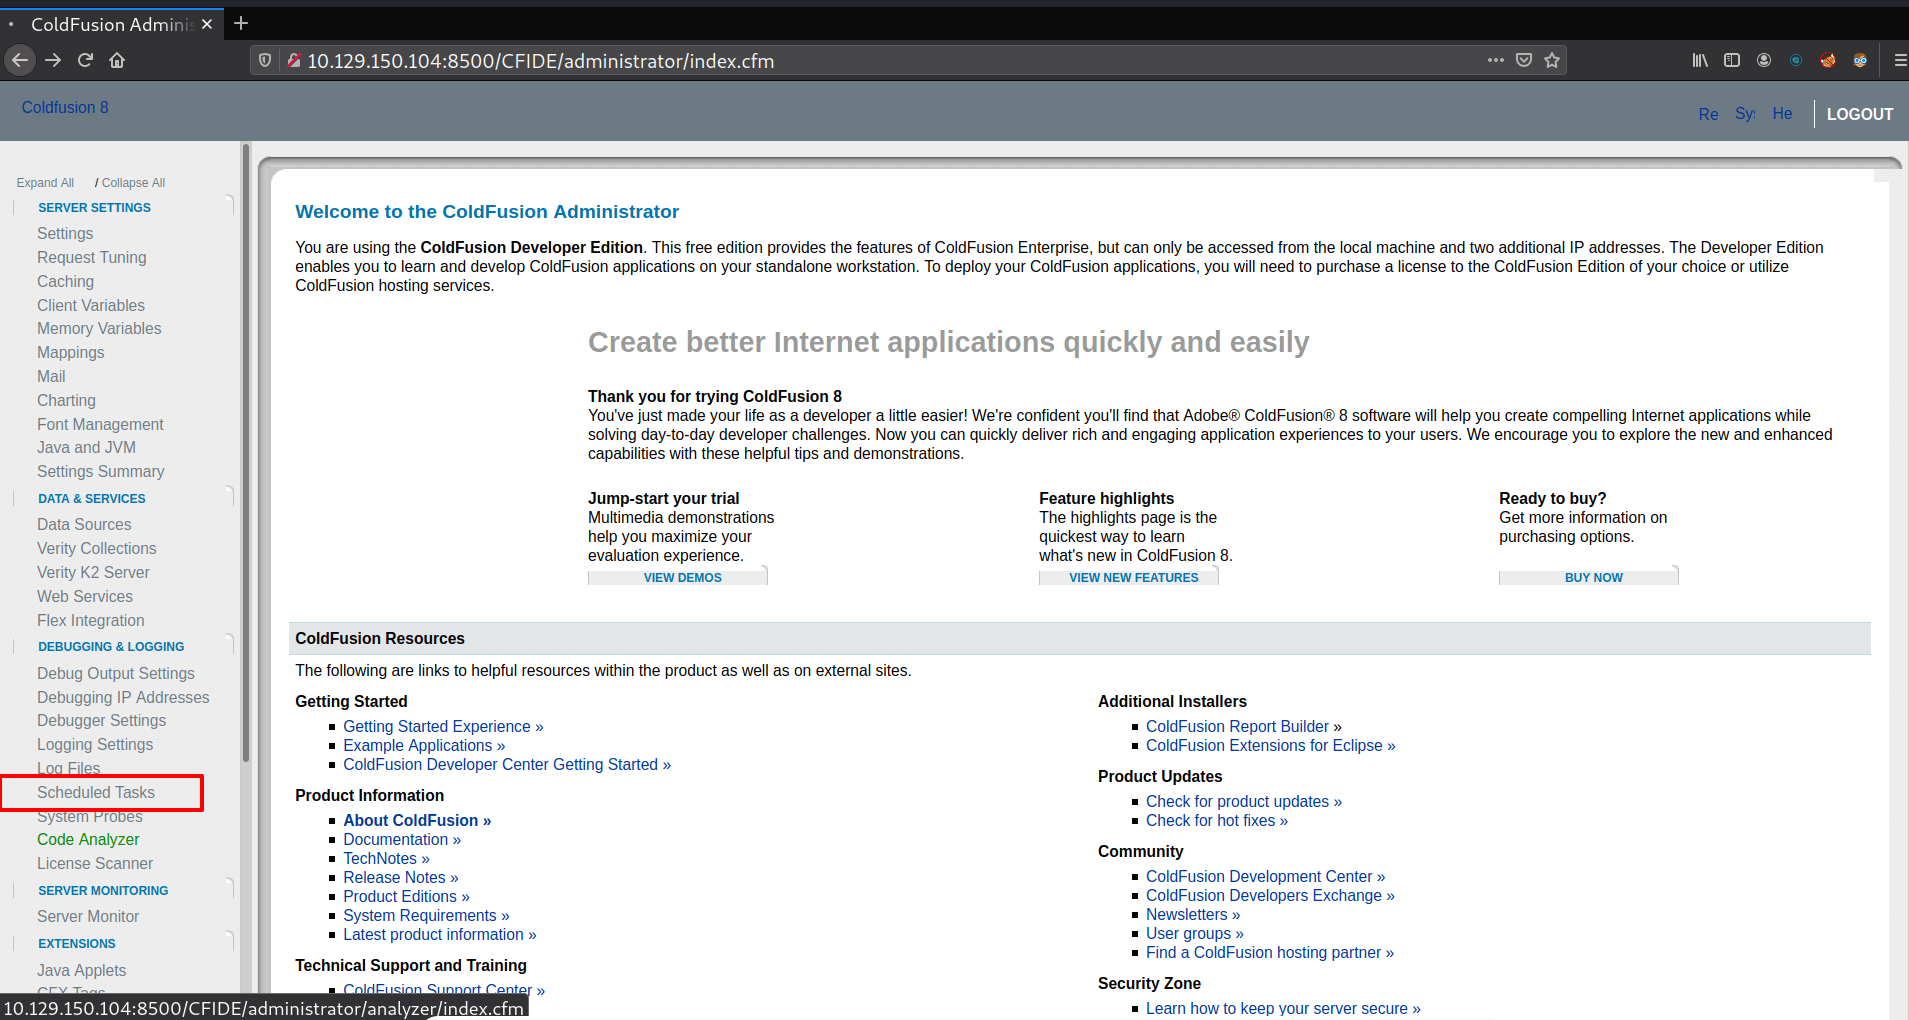This screenshot has width=1909, height=1020.
Task: Open the 'He' help link in header
Action: coord(1782,114)
